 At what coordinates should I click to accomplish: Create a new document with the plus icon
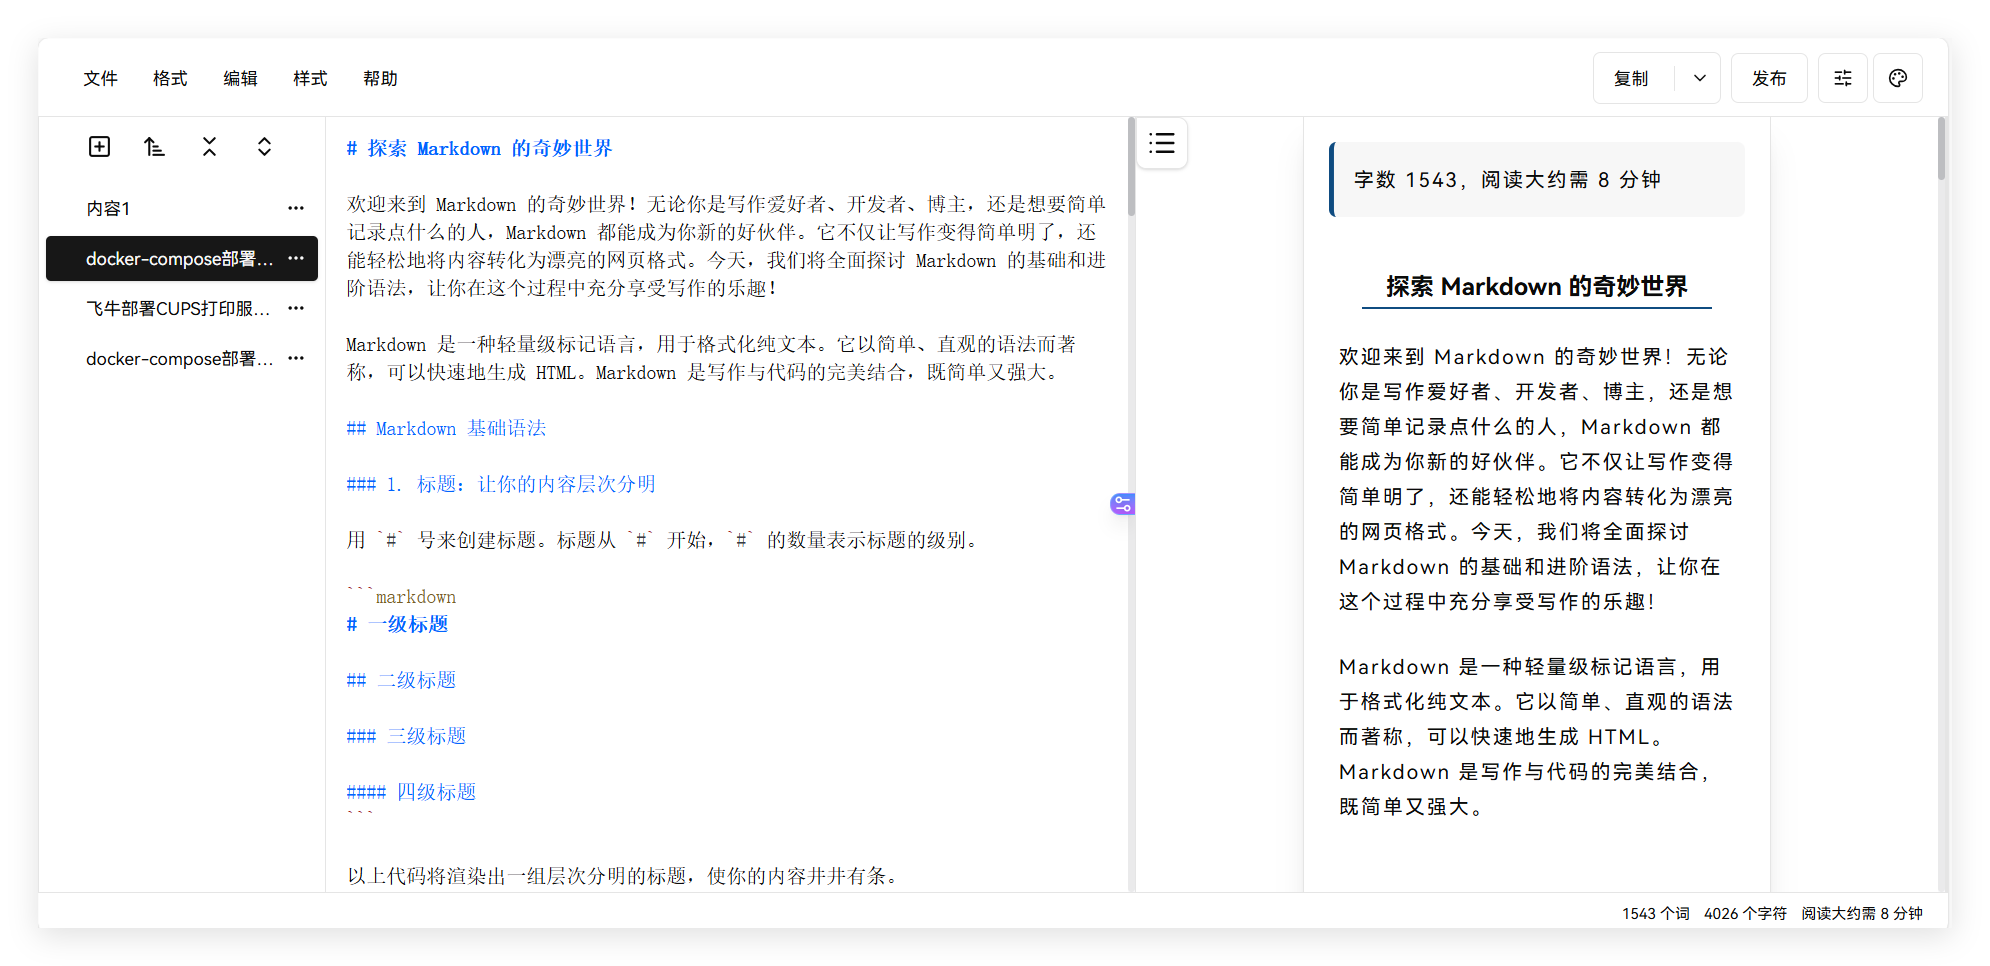99,146
